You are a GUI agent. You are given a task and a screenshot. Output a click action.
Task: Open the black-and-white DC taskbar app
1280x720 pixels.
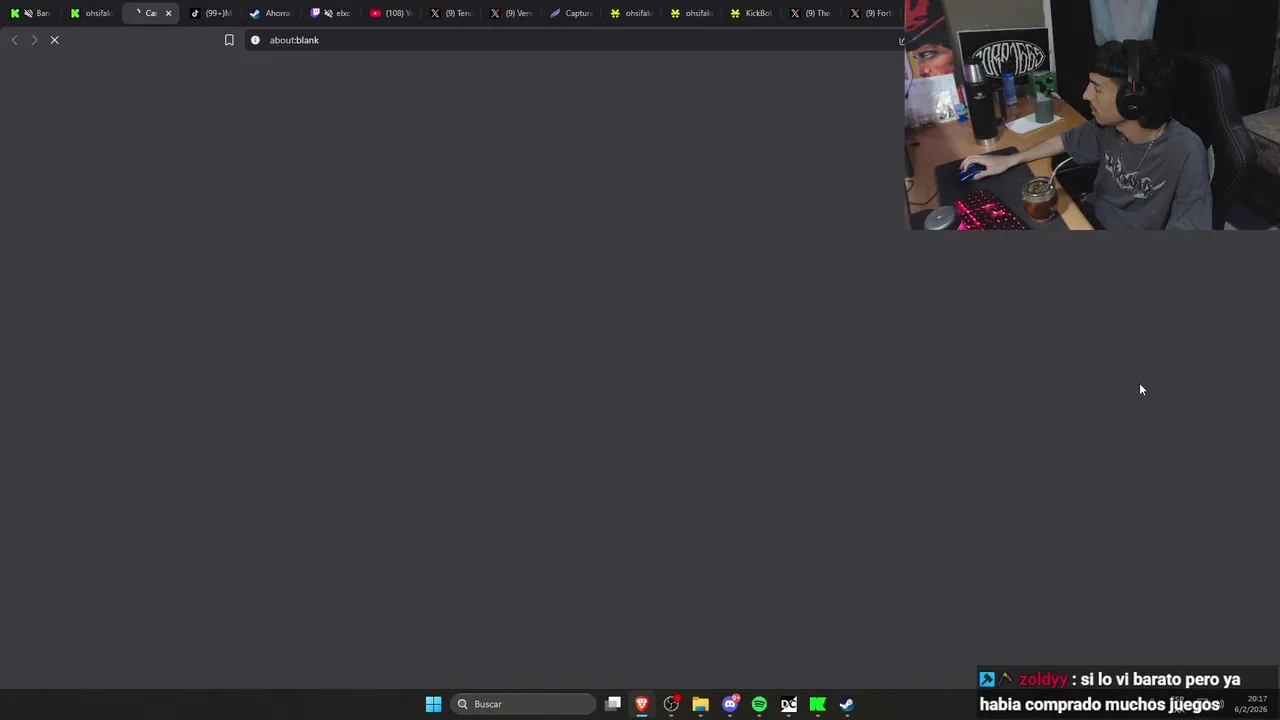[x=789, y=704]
